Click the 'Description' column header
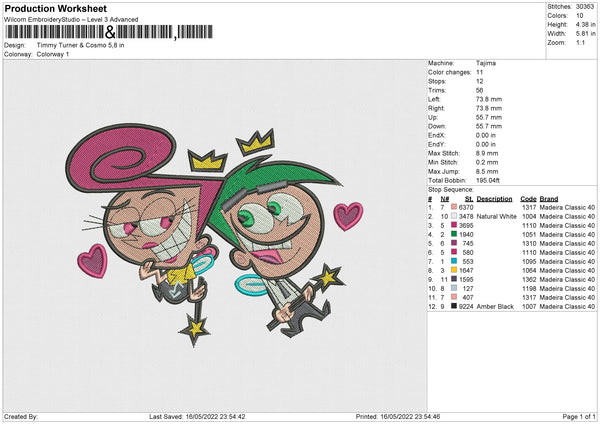Viewport: 600px width, 424px height. 494,199
